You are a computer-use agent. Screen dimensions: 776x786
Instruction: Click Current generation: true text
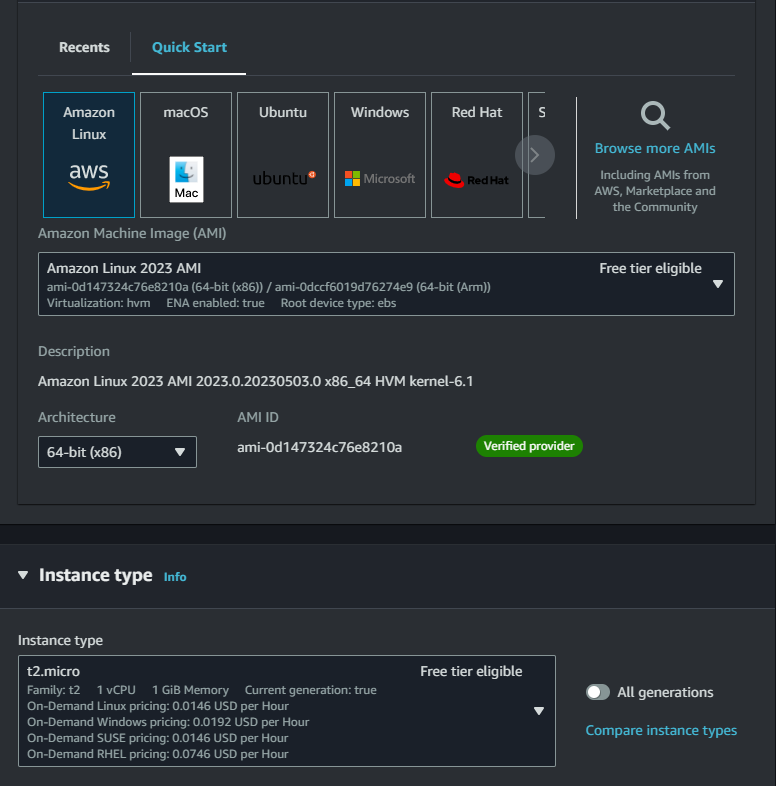point(311,690)
